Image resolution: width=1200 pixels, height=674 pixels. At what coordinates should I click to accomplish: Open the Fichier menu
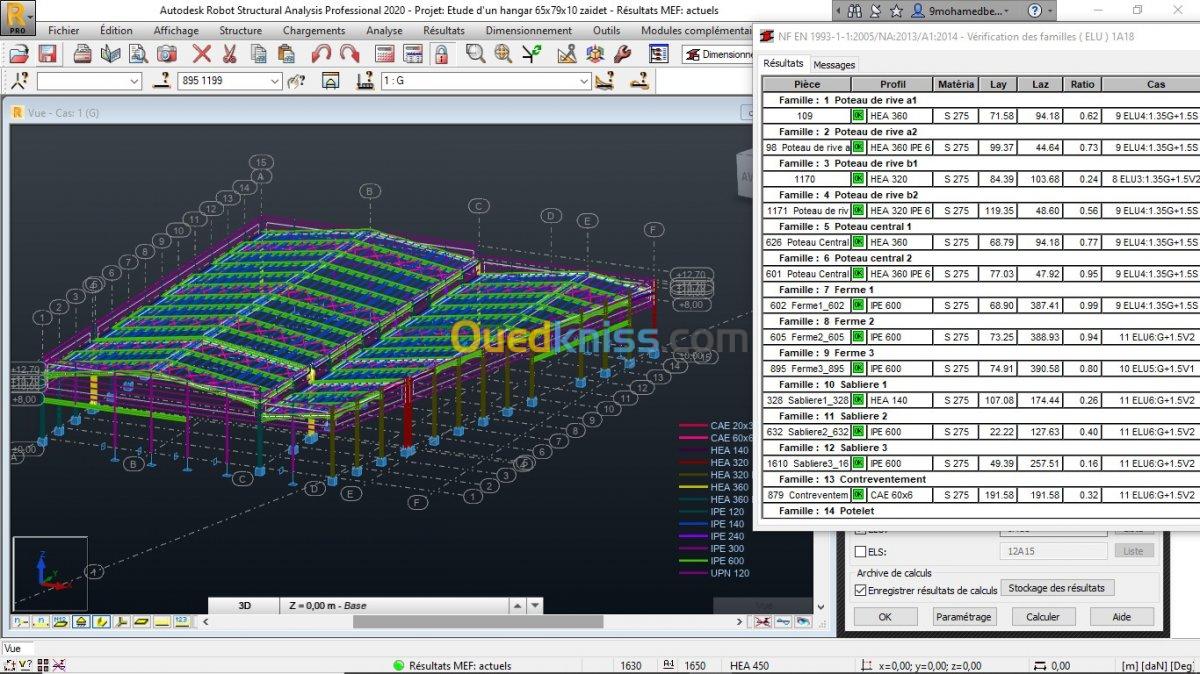pyautogui.click(x=63, y=31)
